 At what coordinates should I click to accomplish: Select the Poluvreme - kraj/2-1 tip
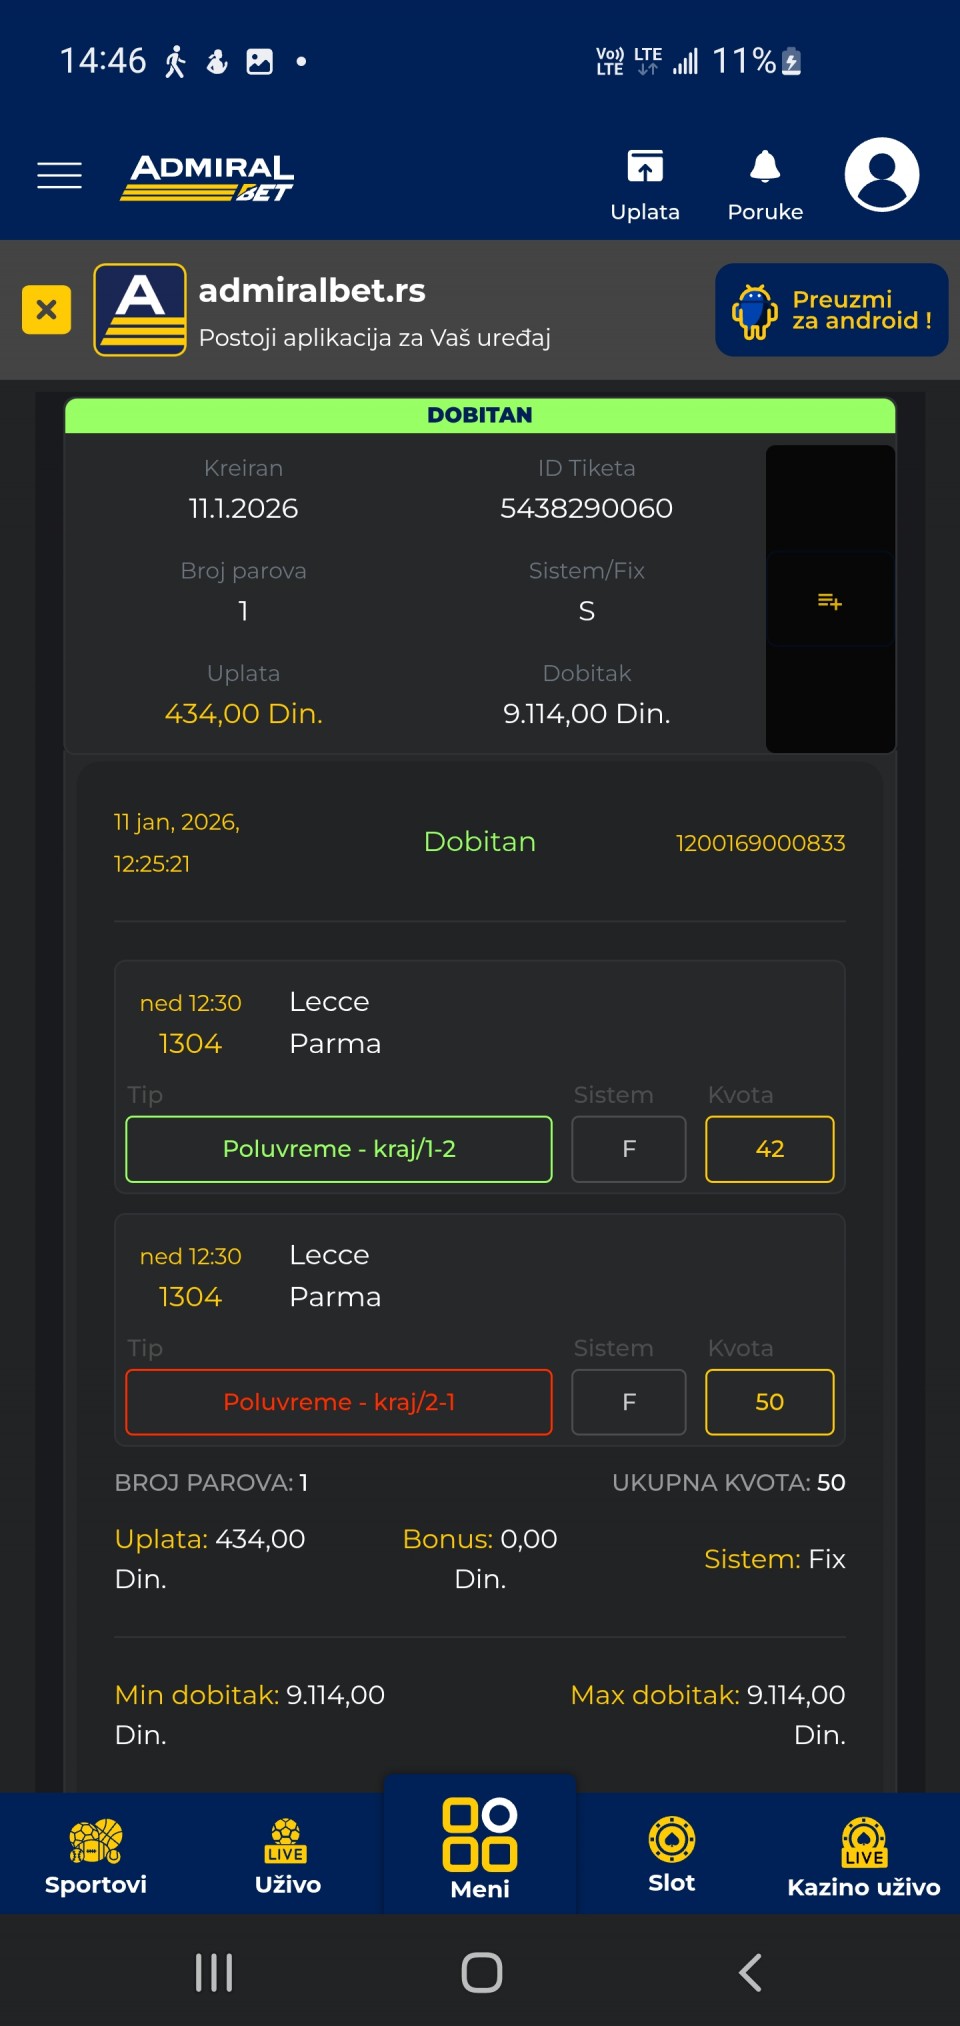(x=339, y=1402)
